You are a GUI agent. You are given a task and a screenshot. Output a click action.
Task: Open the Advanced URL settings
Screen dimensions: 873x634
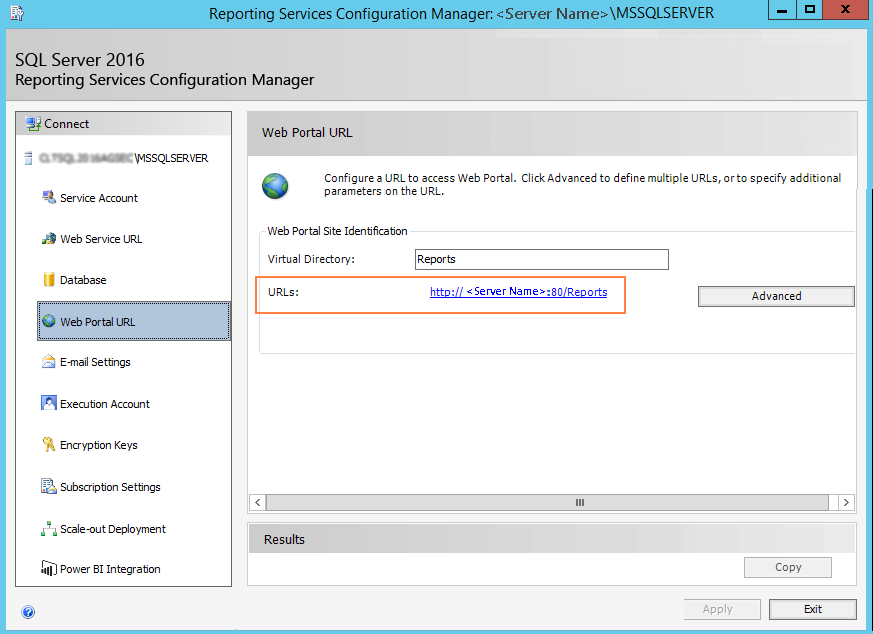coord(776,296)
